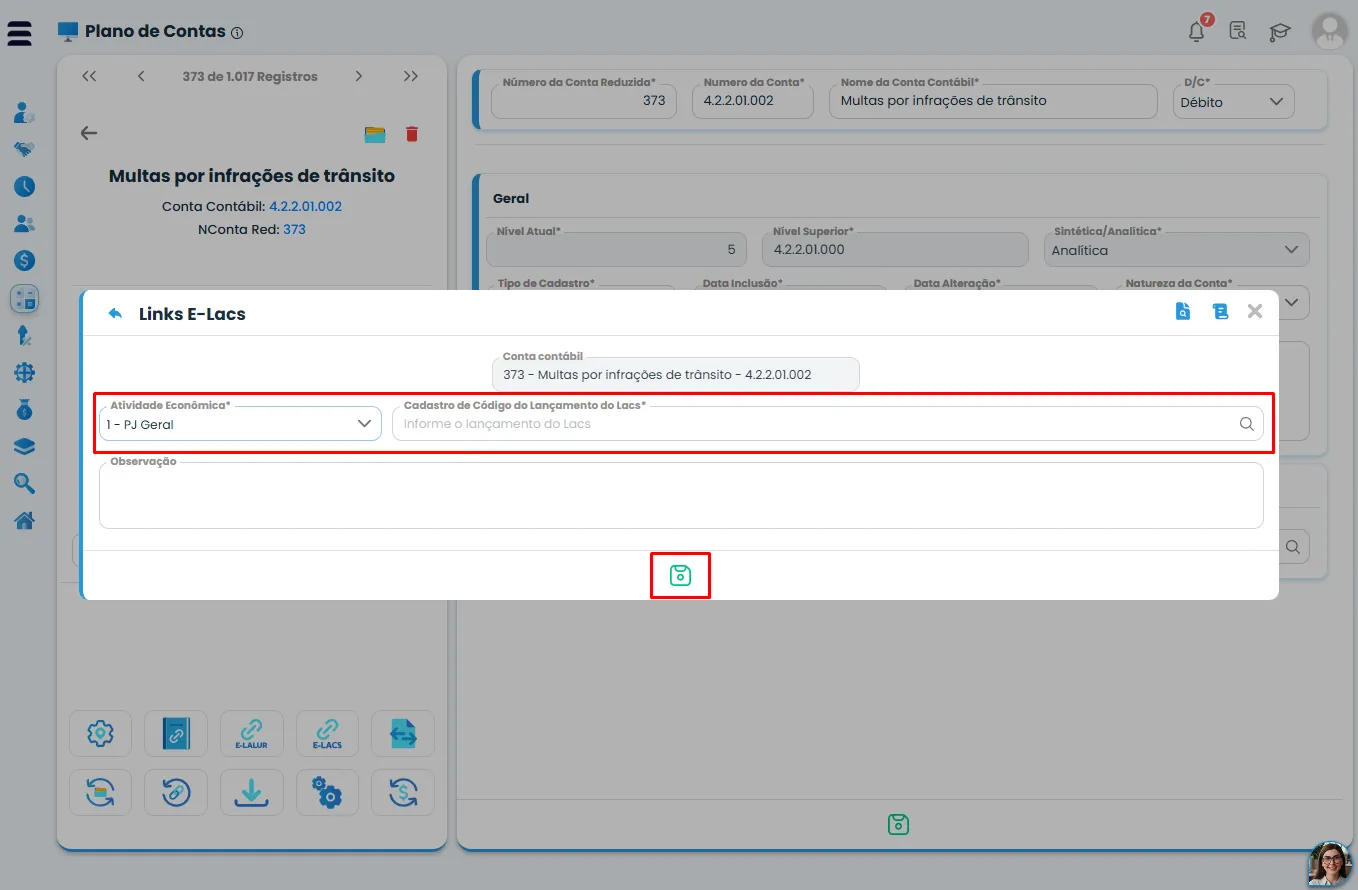The image size is (1358, 890).
Task: Expand the Sintética/Analítica dropdown
Action: (x=1176, y=250)
